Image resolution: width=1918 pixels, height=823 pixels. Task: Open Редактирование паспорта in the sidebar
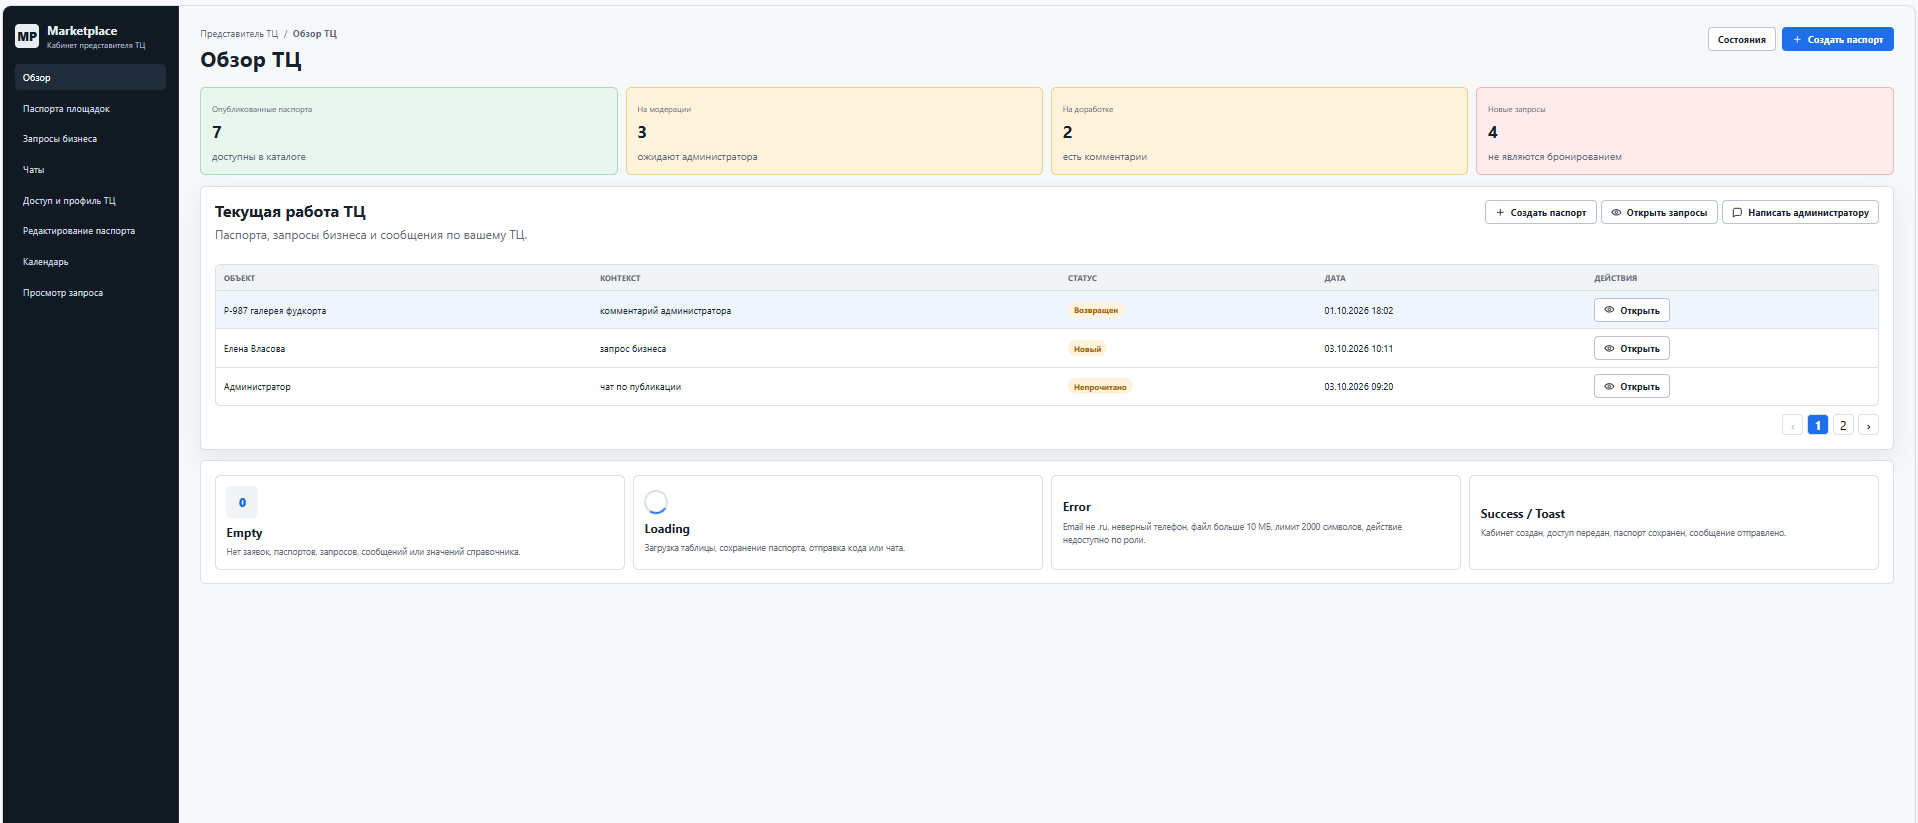[x=90, y=231]
